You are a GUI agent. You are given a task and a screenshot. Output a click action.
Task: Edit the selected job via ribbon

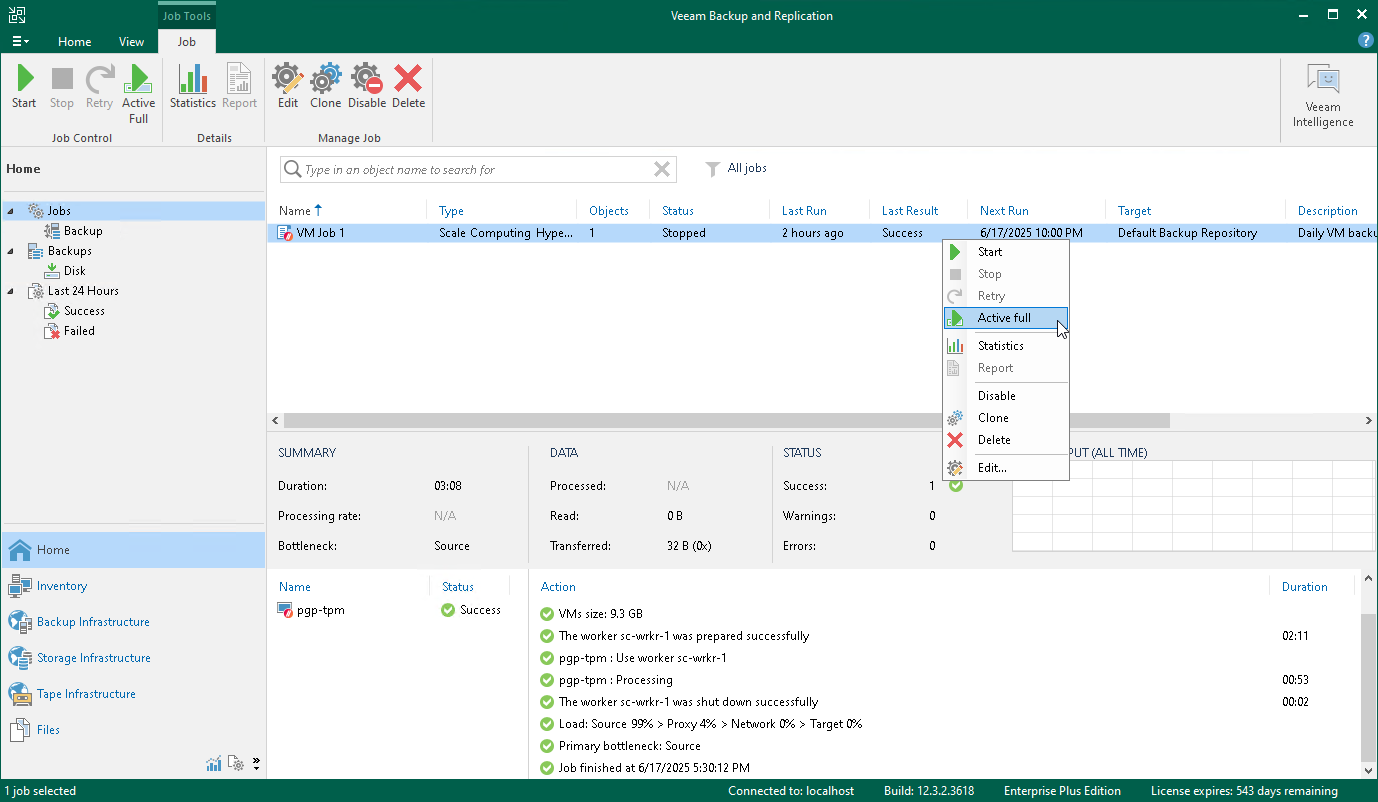pyautogui.click(x=288, y=87)
